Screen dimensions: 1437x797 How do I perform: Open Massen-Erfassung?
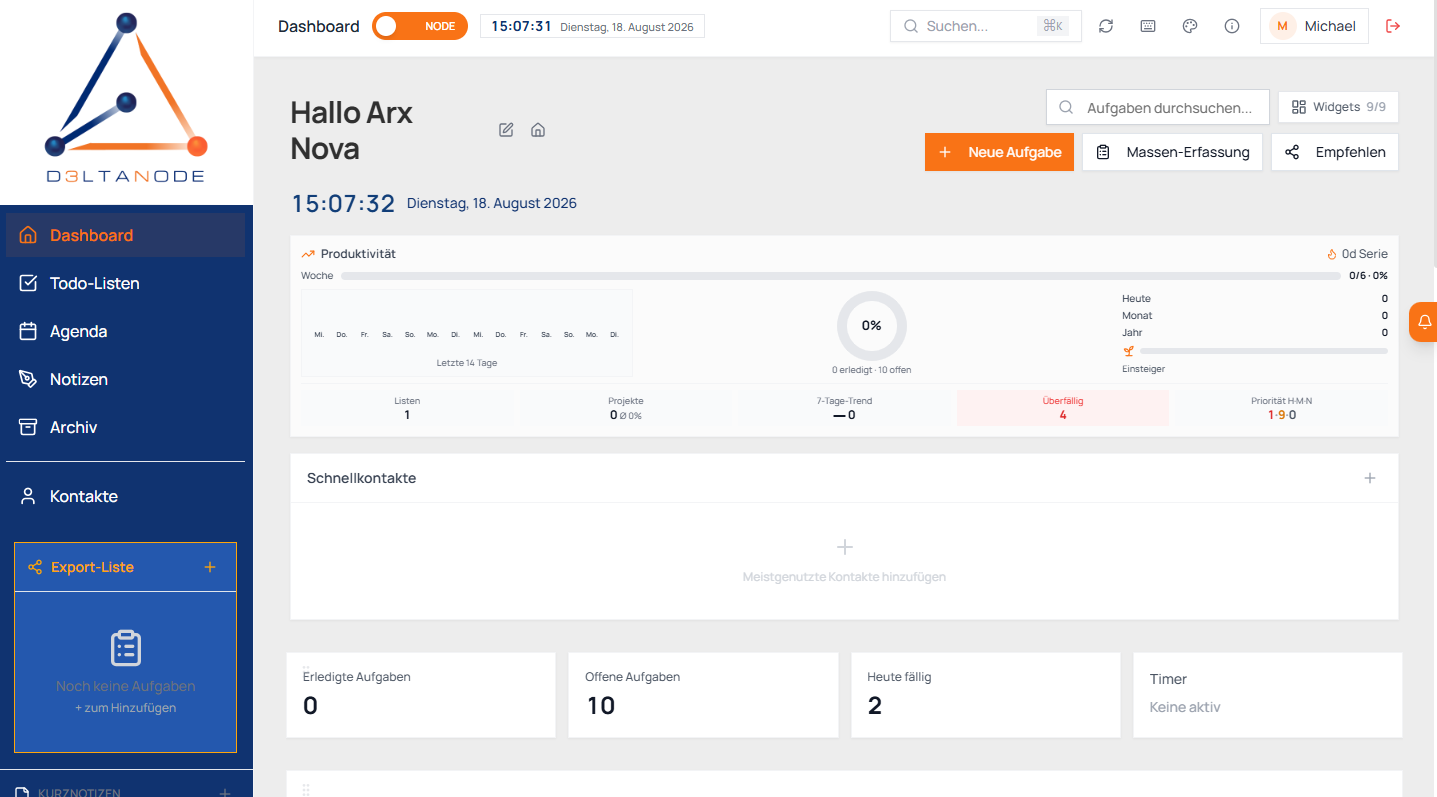click(x=1172, y=152)
